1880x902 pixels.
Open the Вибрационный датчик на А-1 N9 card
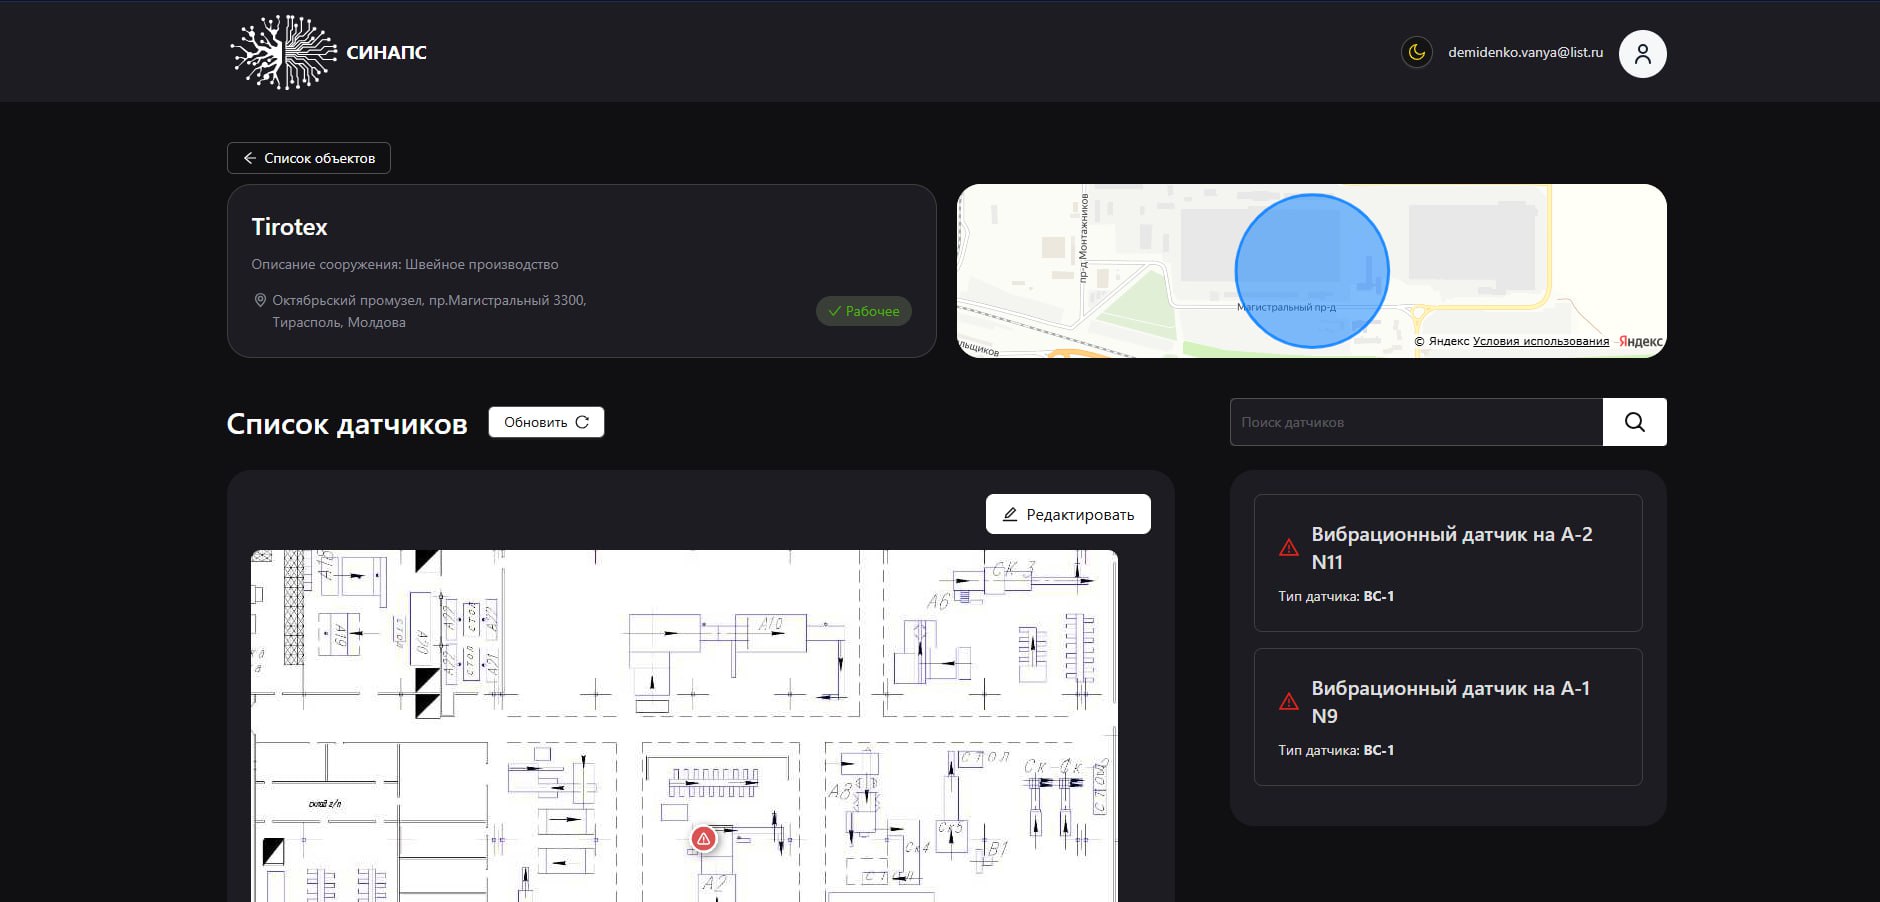(x=1448, y=717)
